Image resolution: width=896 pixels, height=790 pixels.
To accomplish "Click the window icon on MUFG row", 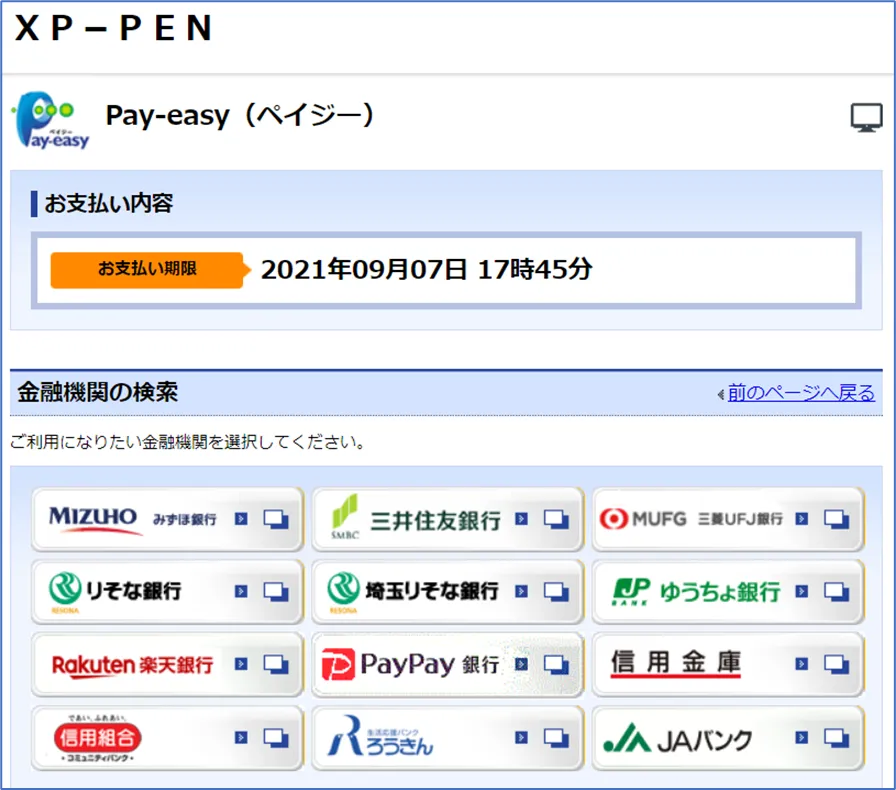I will pos(836,519).
